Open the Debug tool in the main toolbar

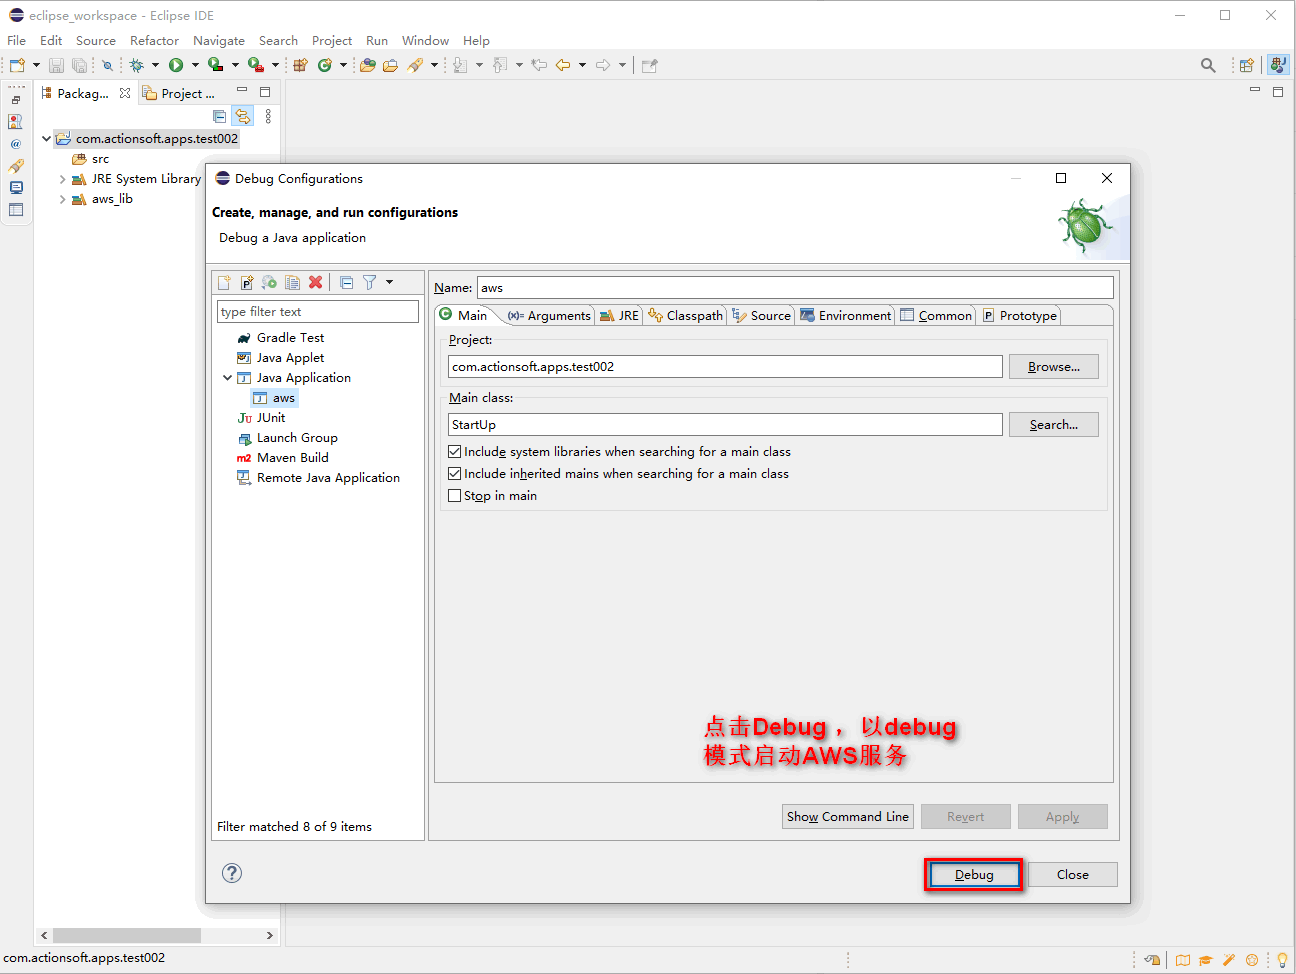(x=135, y=65)
